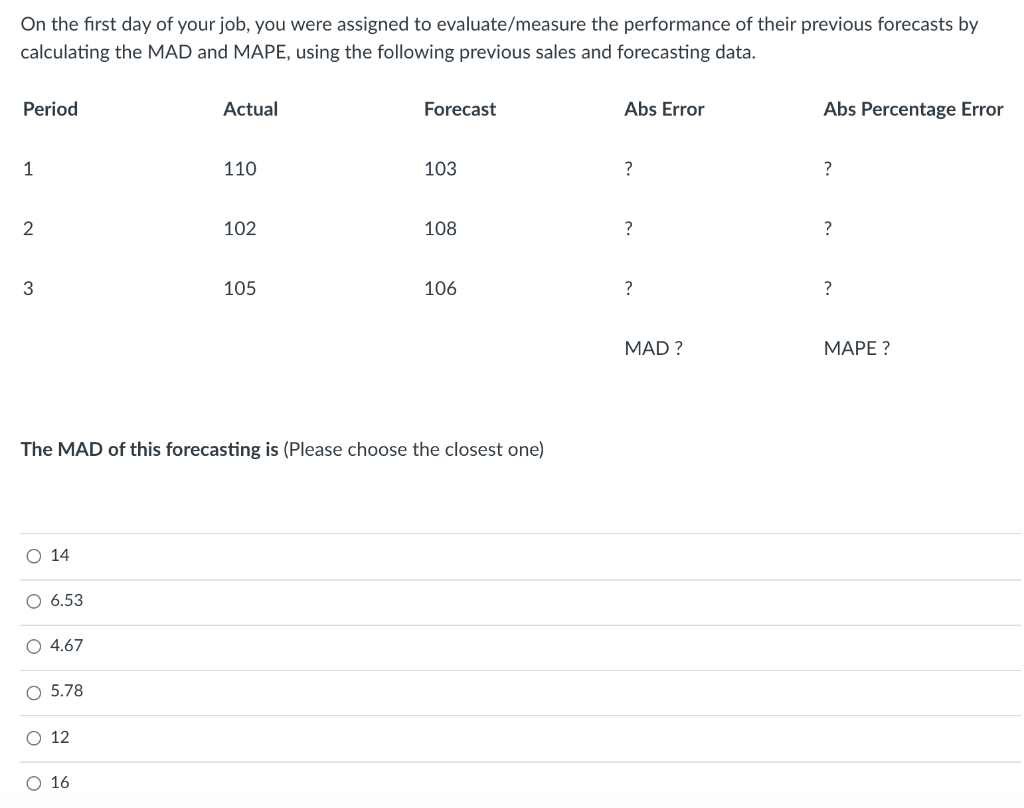Screen dimensions: 1024x808
Task: Click the actual value 110 cell
Action: coord(240,169)
